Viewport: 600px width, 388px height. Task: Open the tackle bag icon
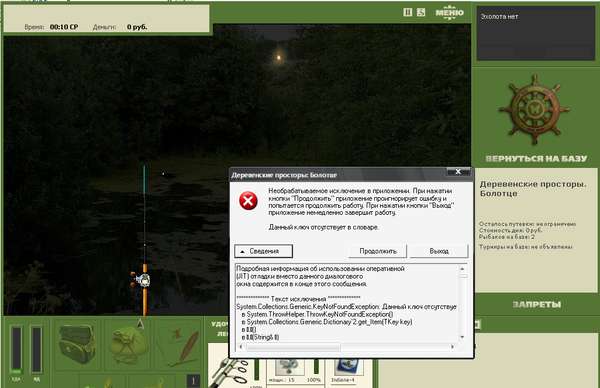tap(76, 343)
